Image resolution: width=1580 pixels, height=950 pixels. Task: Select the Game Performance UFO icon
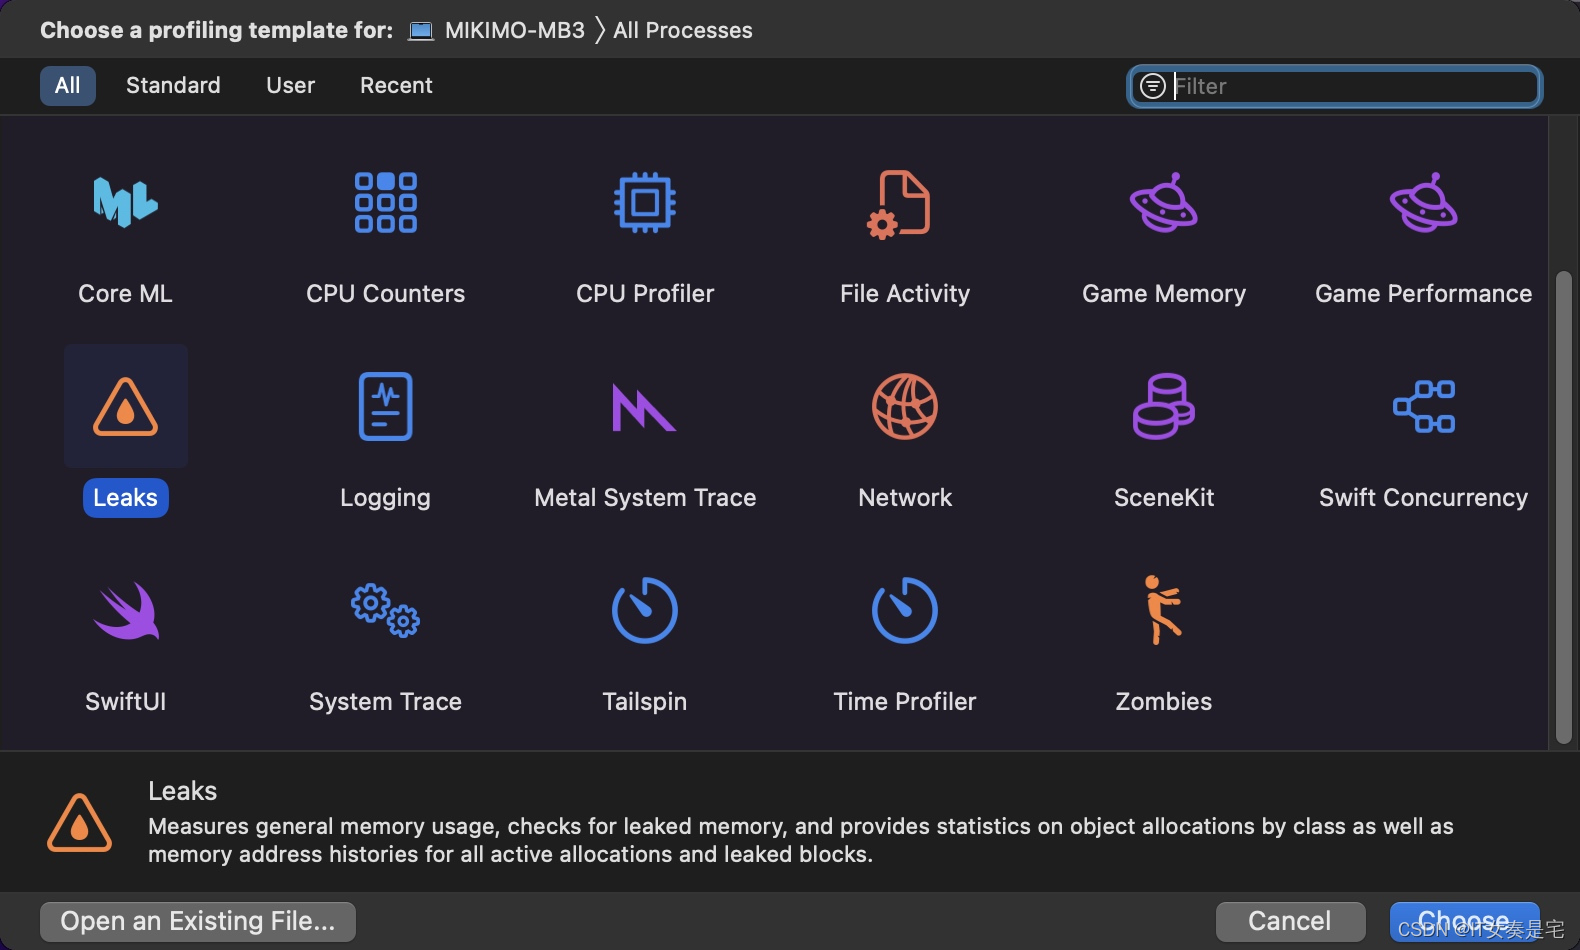coord(1424,203)
